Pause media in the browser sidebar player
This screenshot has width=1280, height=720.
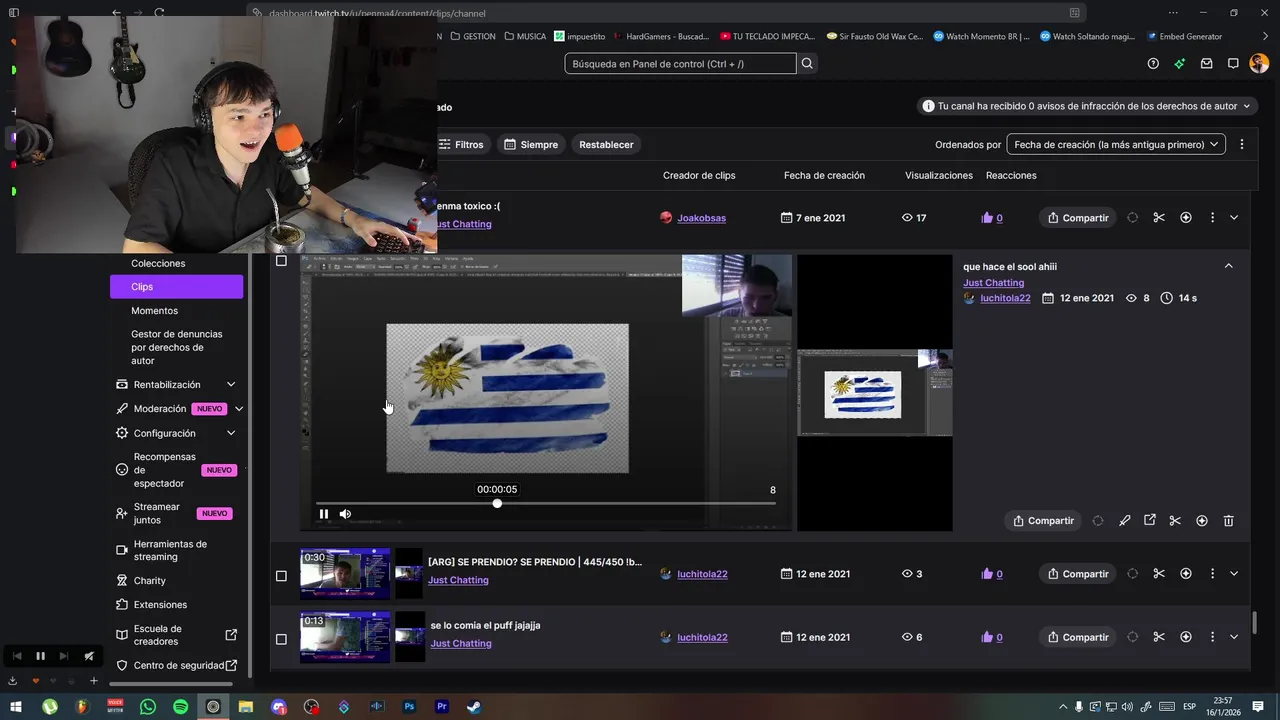coord(40,656)
